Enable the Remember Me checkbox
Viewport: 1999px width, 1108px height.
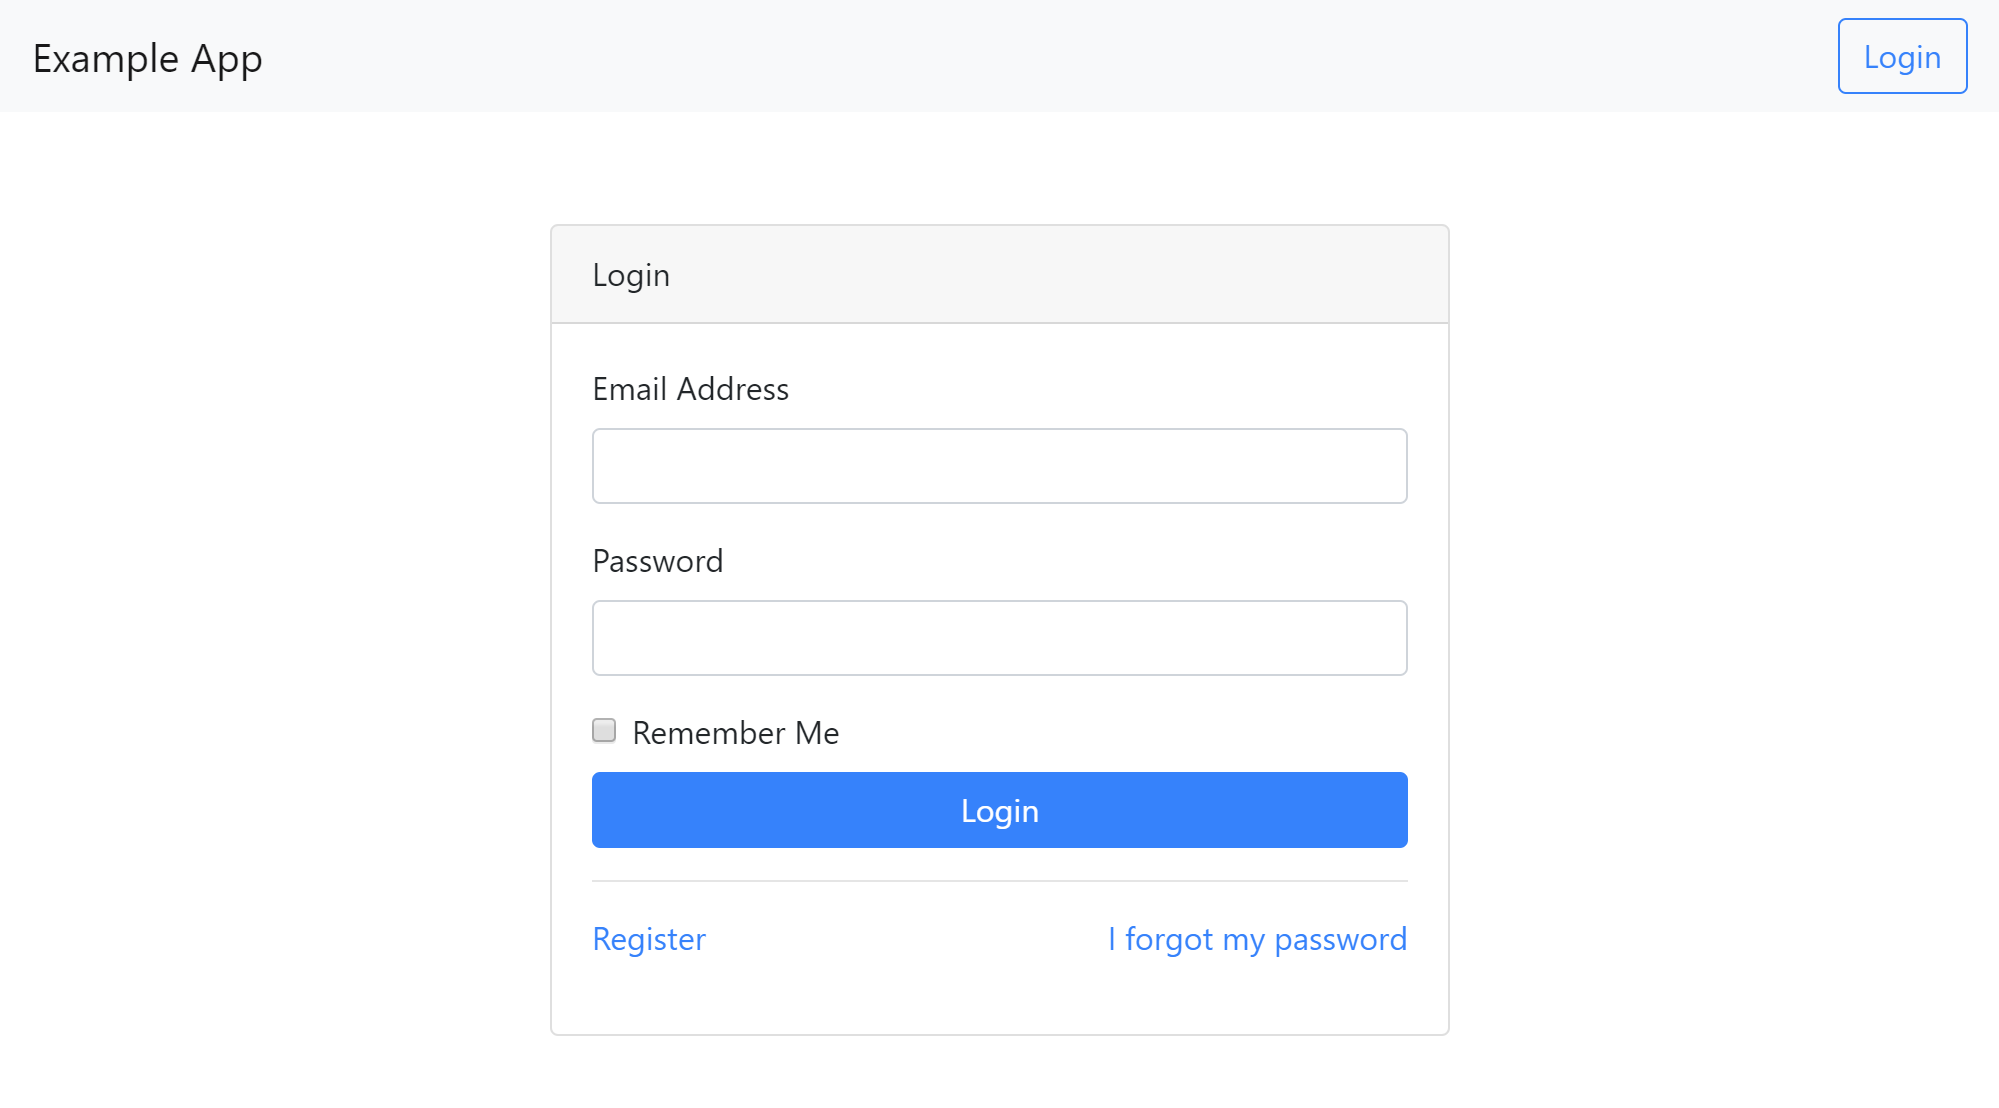tap(602, 731)
